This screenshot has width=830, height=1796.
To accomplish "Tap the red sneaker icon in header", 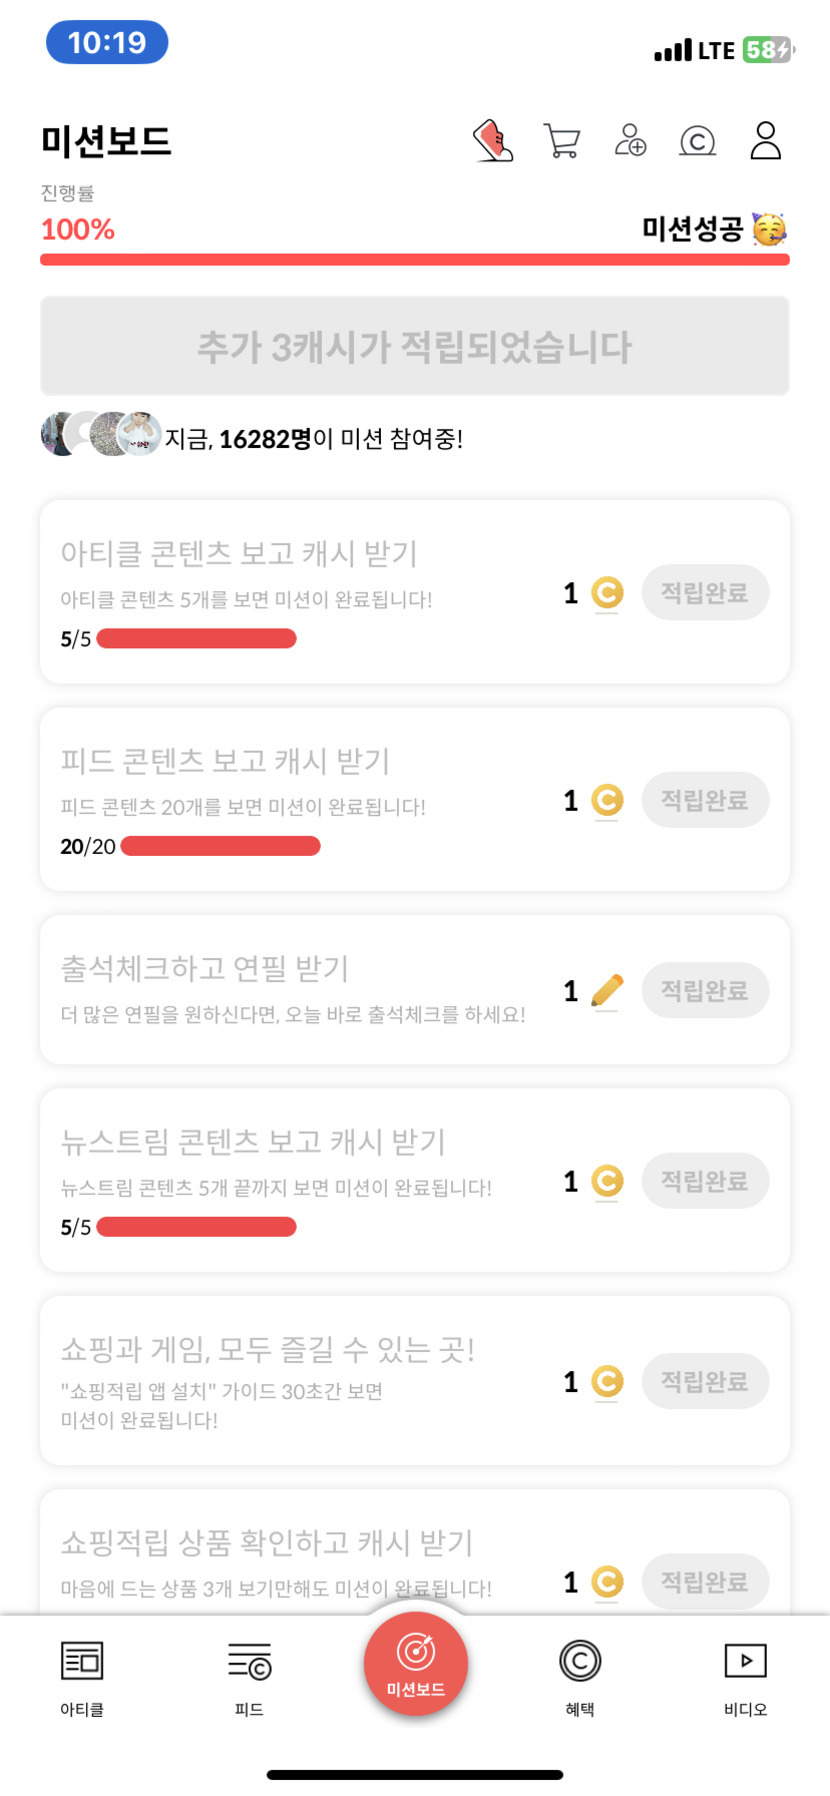I will (493, 141).
